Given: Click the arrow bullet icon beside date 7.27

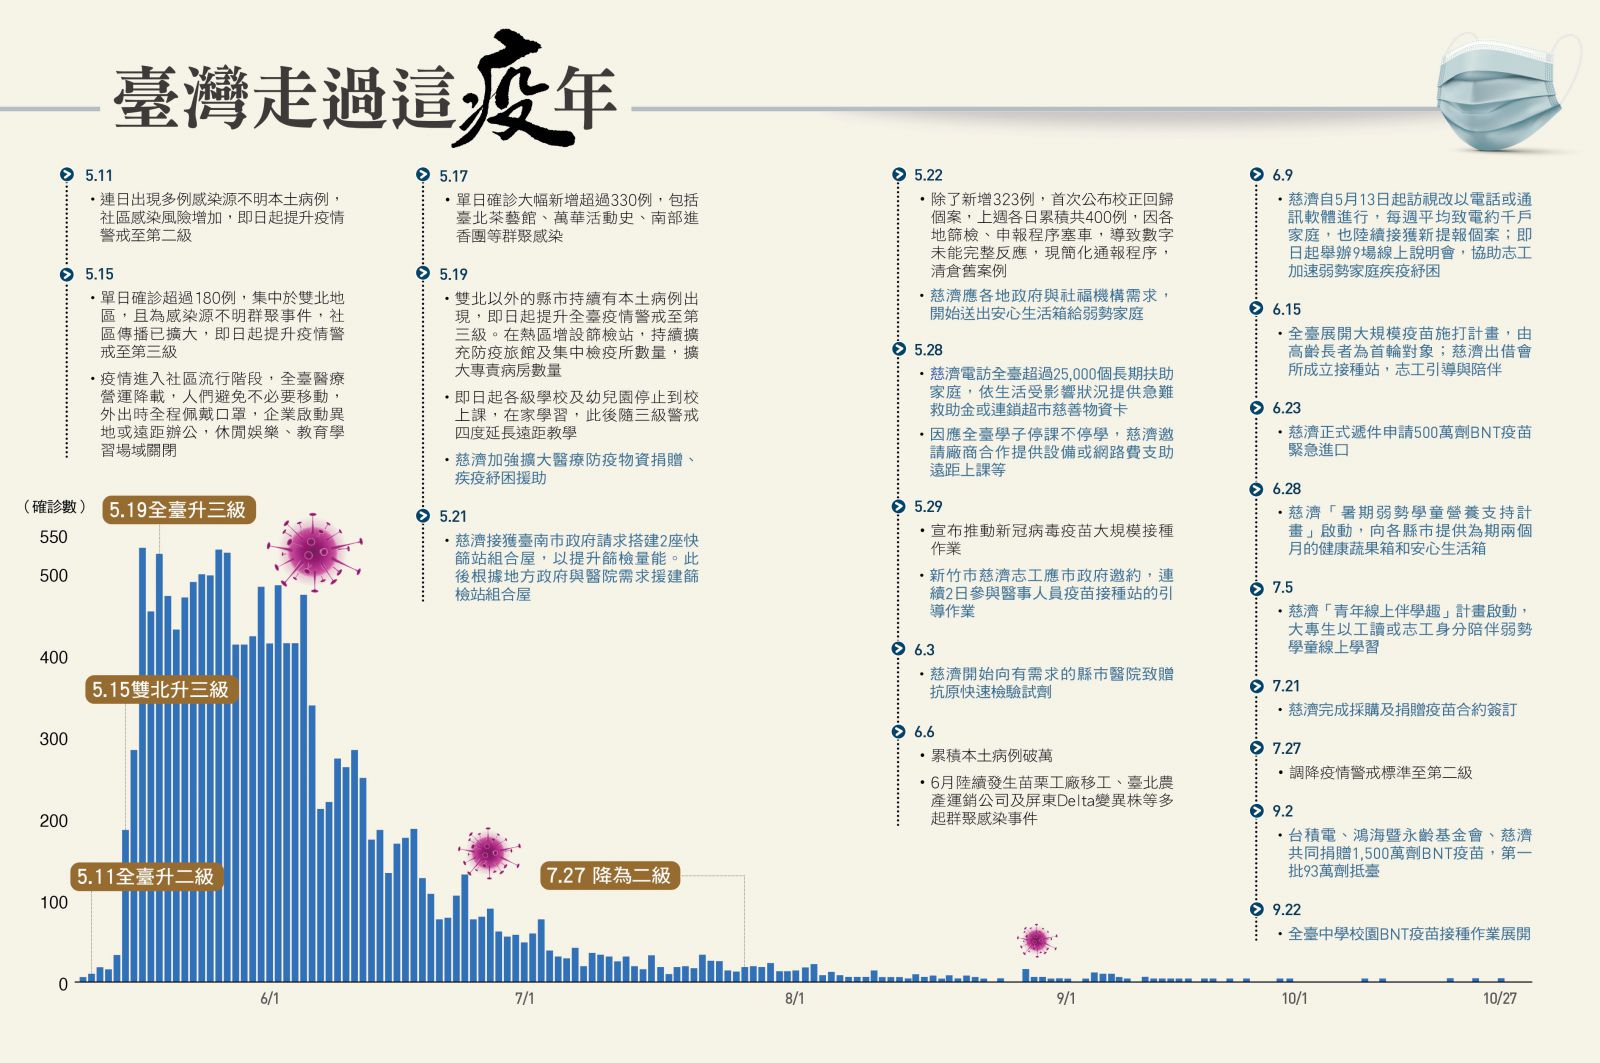Looking at the screenshot, I should (1257, 748).
